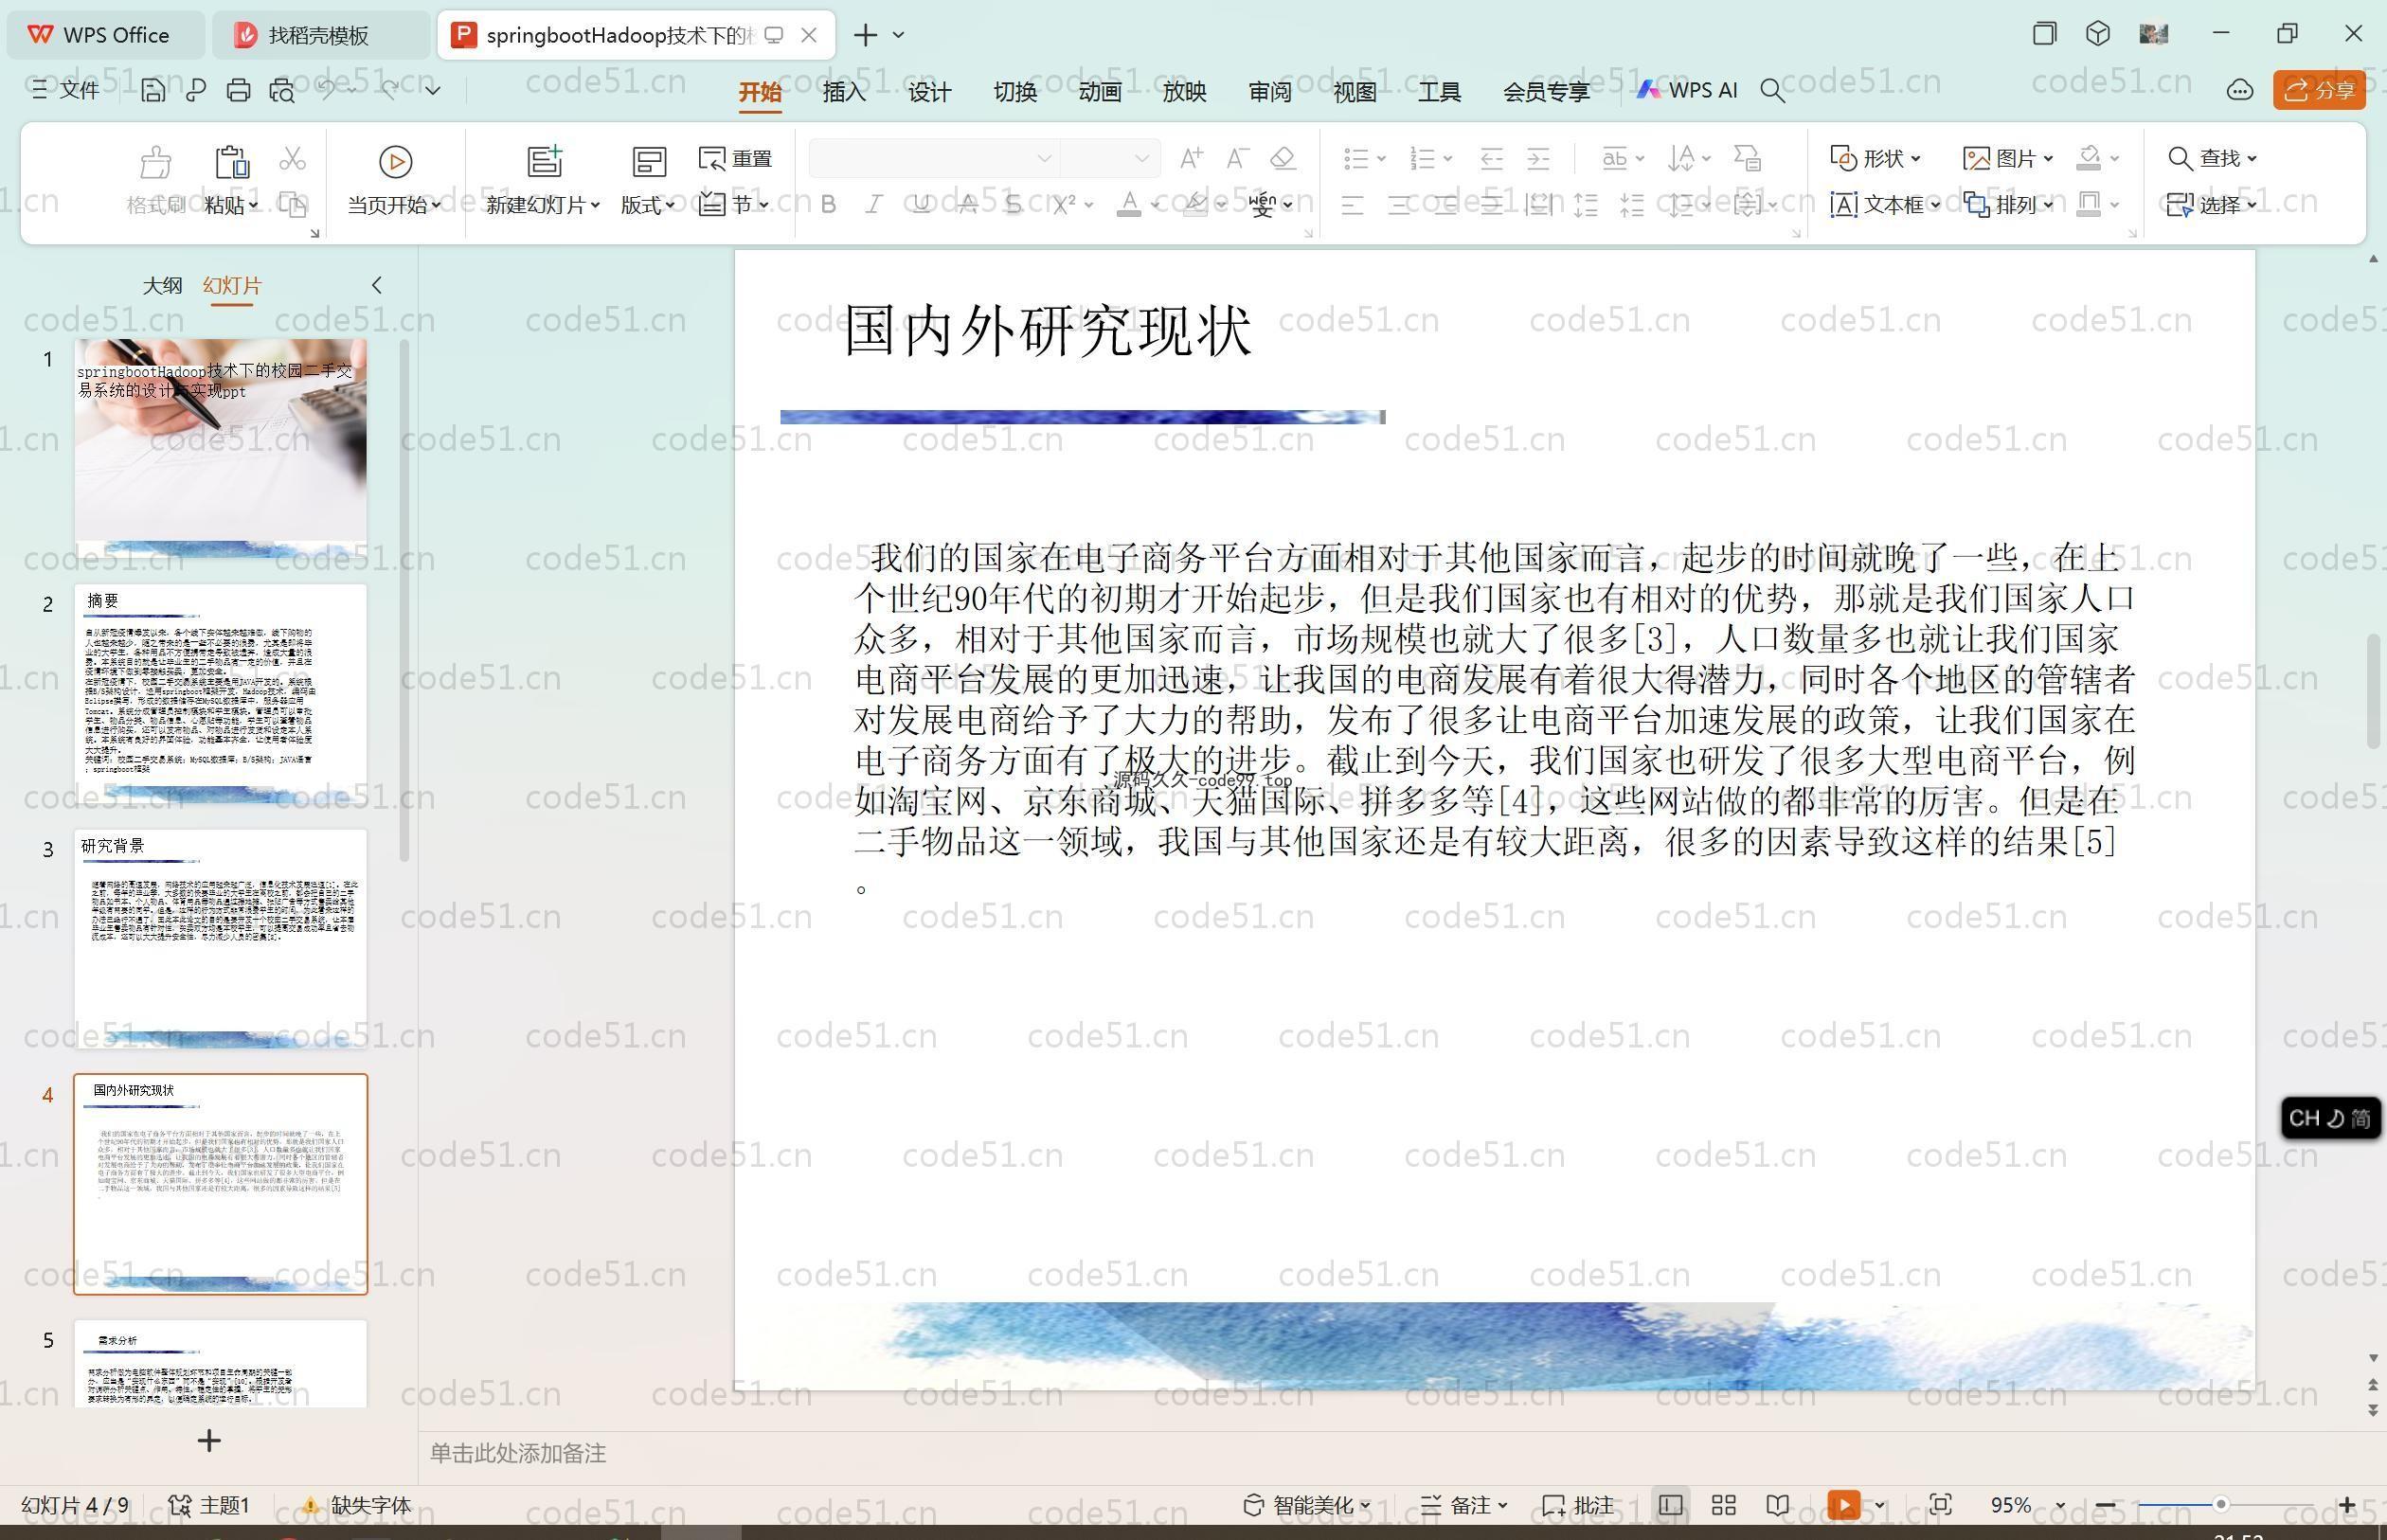Viewport: 2387px width, 1540px height.
Task: Click zoom in plus icon
Action: 2346,1505
